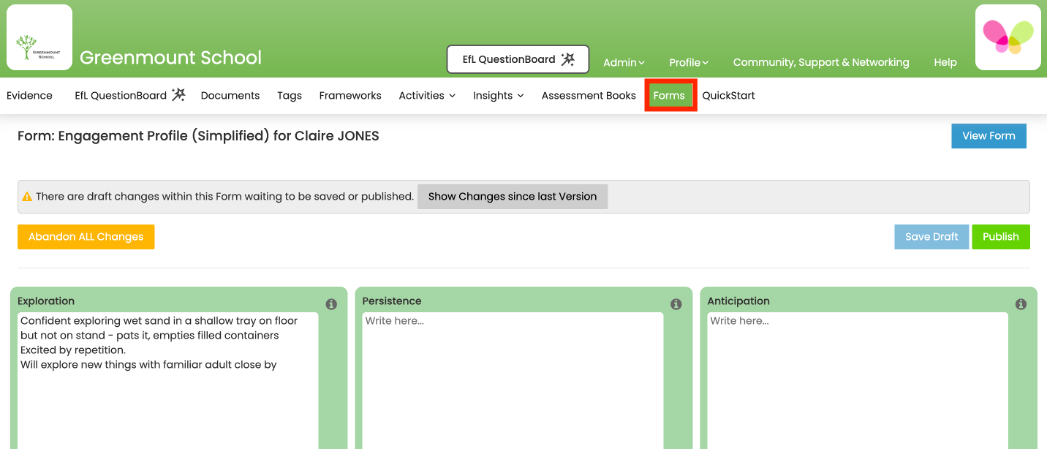Click the form title for Claire JONES
Viewport: 1048px width, 450px height.
(198, 136)
